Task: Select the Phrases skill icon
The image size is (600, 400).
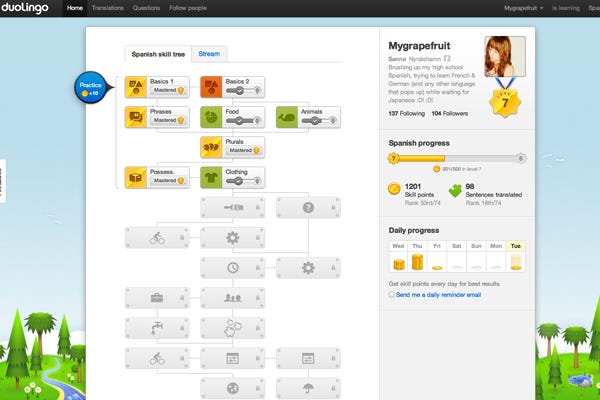Action: 137,117
